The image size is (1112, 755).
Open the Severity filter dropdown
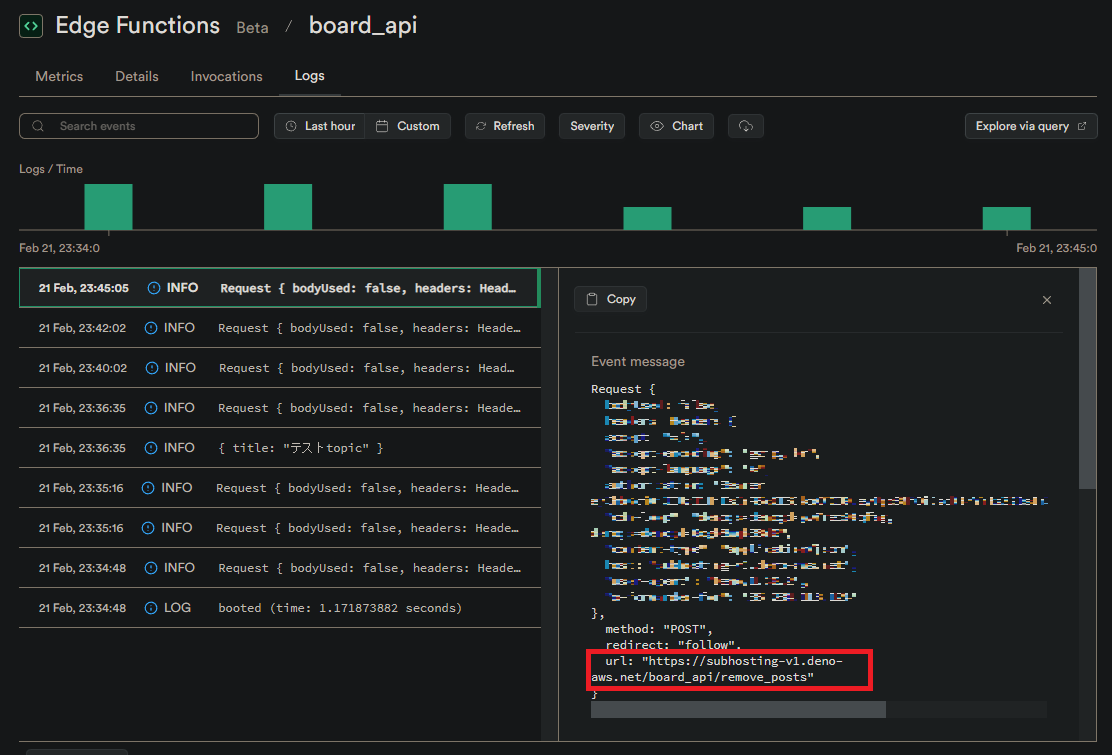click(x=592, y=126)
